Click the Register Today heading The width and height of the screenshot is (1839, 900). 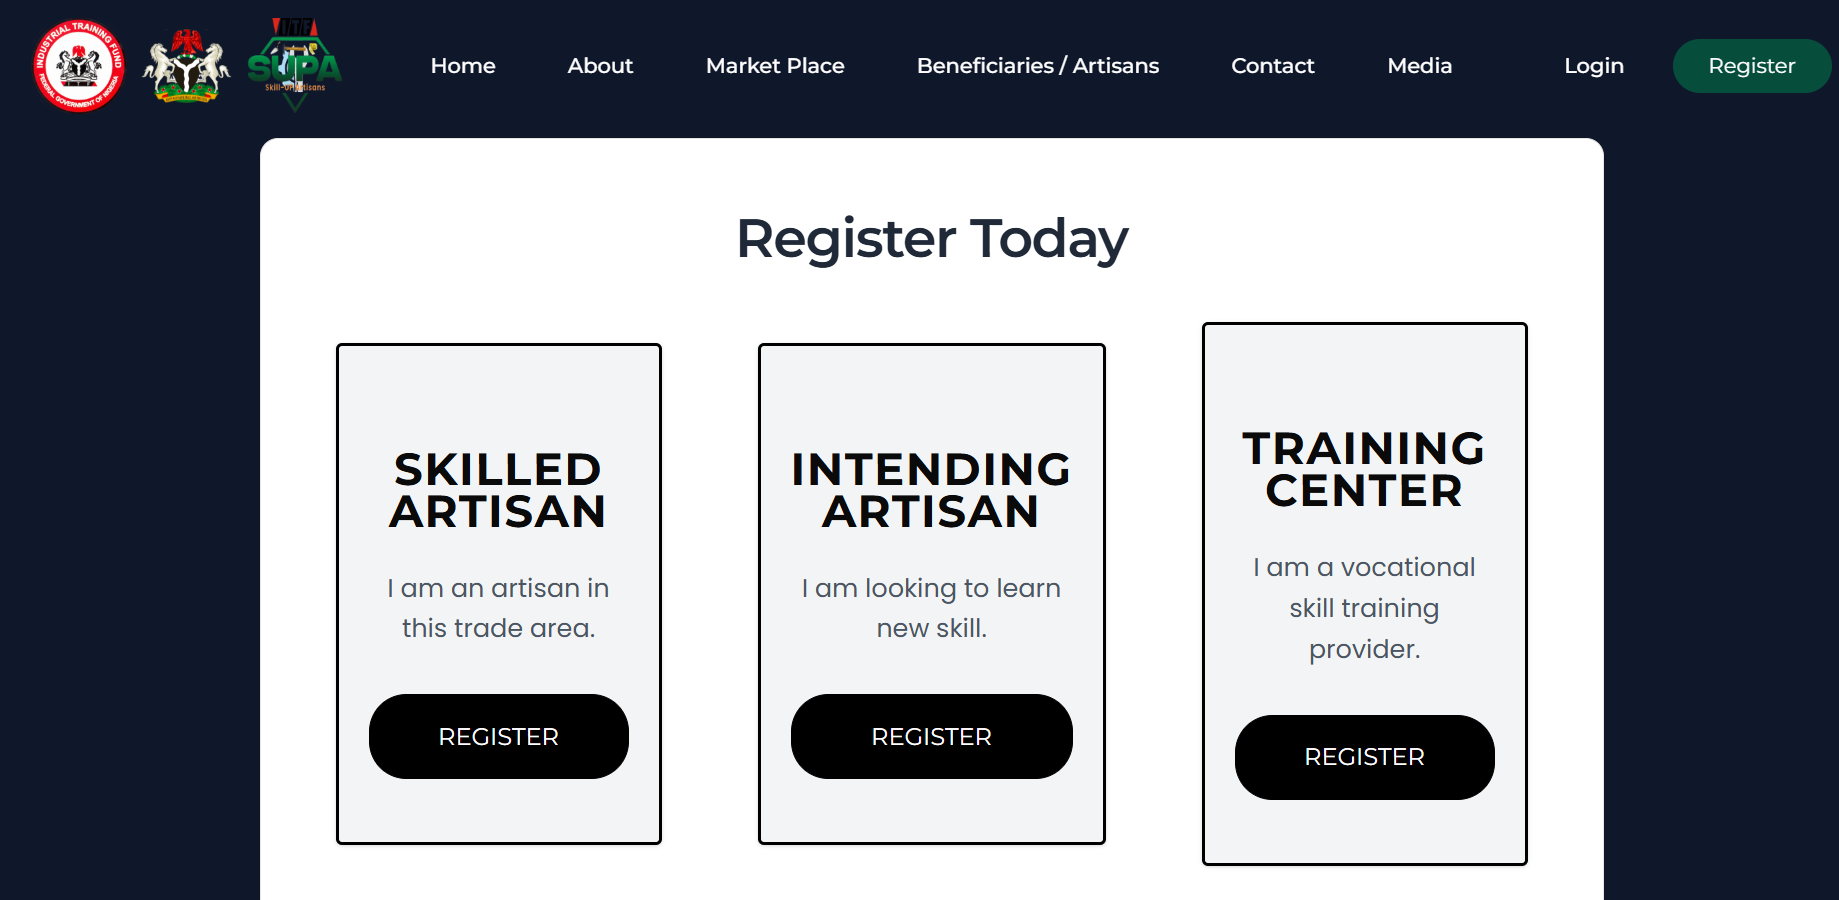click(931, 239)
